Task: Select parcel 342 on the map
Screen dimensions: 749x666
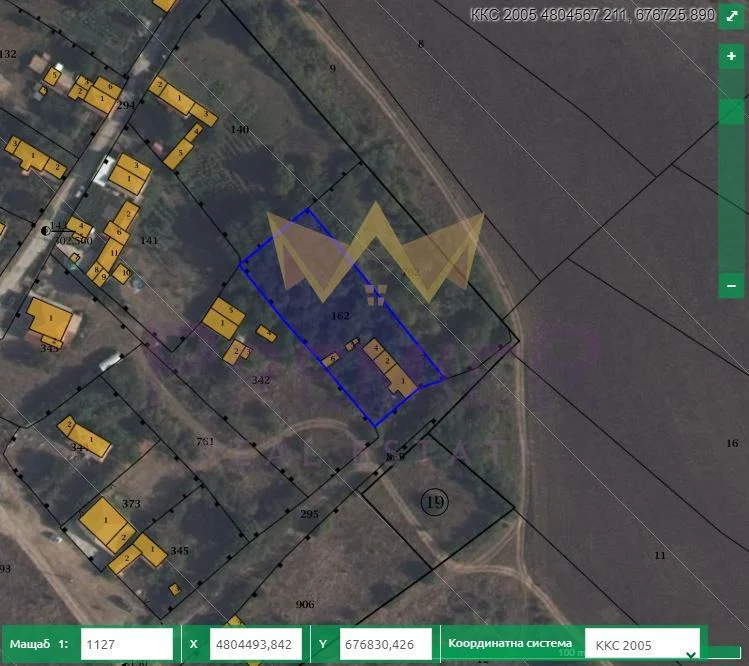Action: pyautogui.click(x=261, y=380)
